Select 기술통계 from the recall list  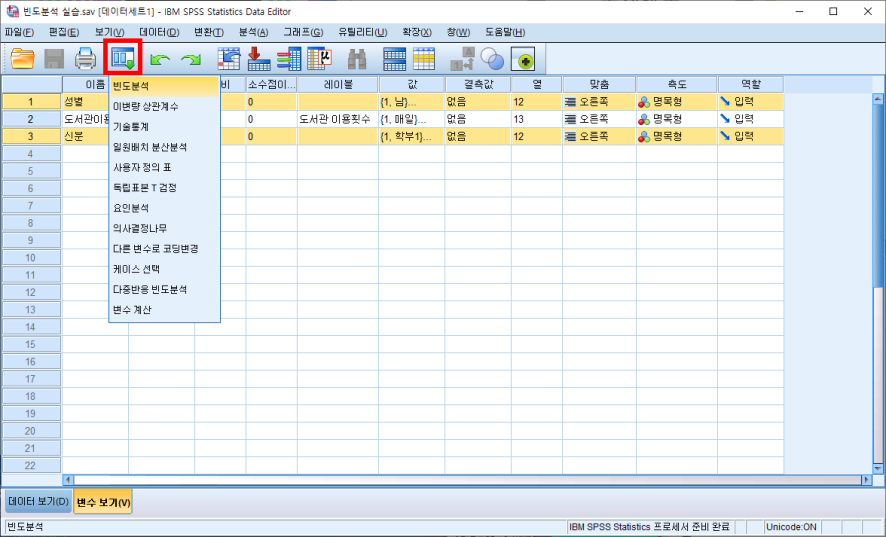click(x=164, y=127)
